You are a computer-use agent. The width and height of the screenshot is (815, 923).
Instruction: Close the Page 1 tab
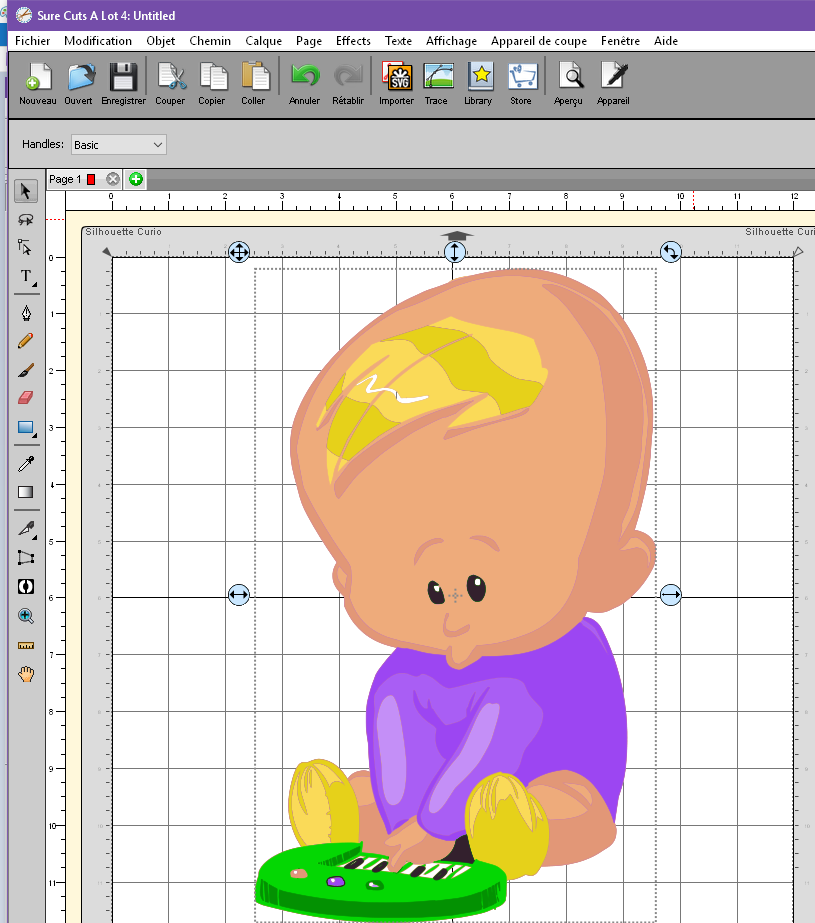tap(113, 179)
